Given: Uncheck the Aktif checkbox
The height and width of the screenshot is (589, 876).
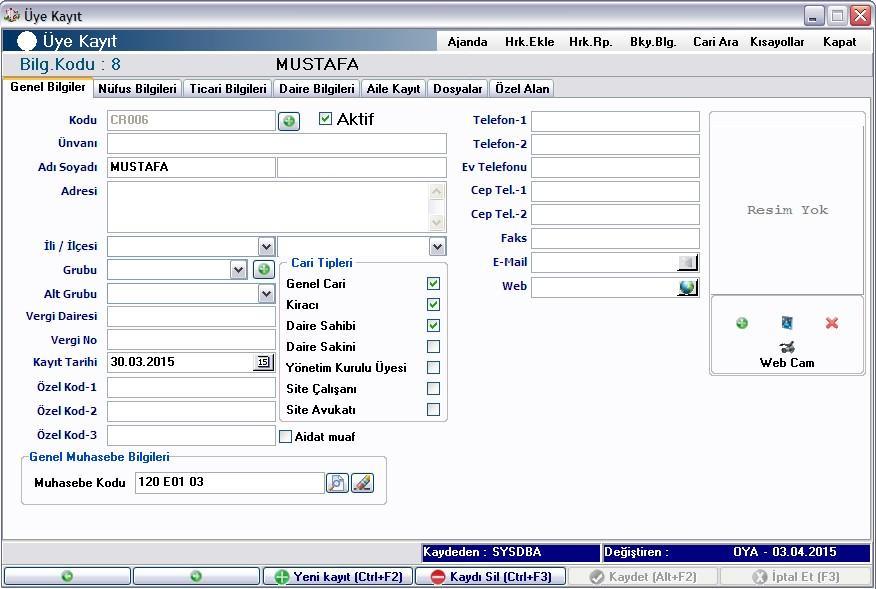Looking at the screenshot, I should 325,118.
